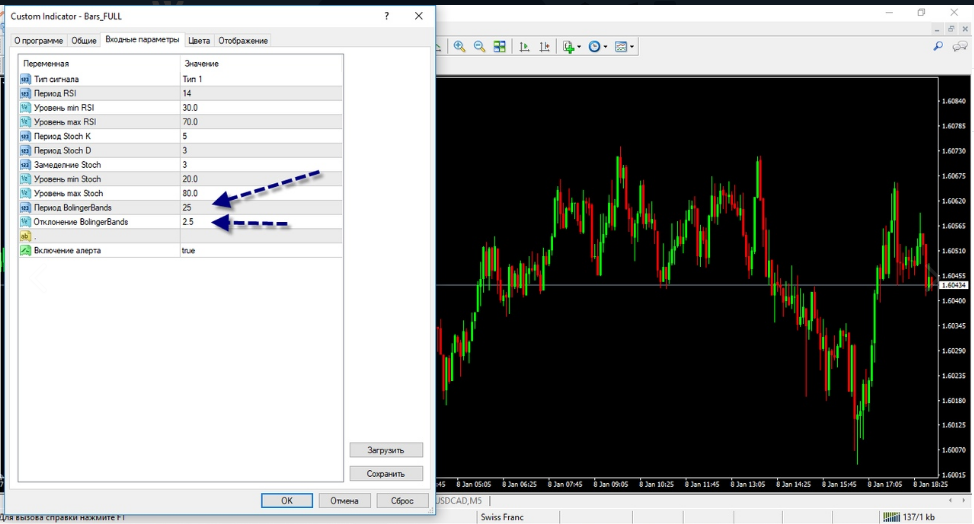Toggle chart shift icon in toolbar
The image size is (974, 524).
click(x=545, y=47)
